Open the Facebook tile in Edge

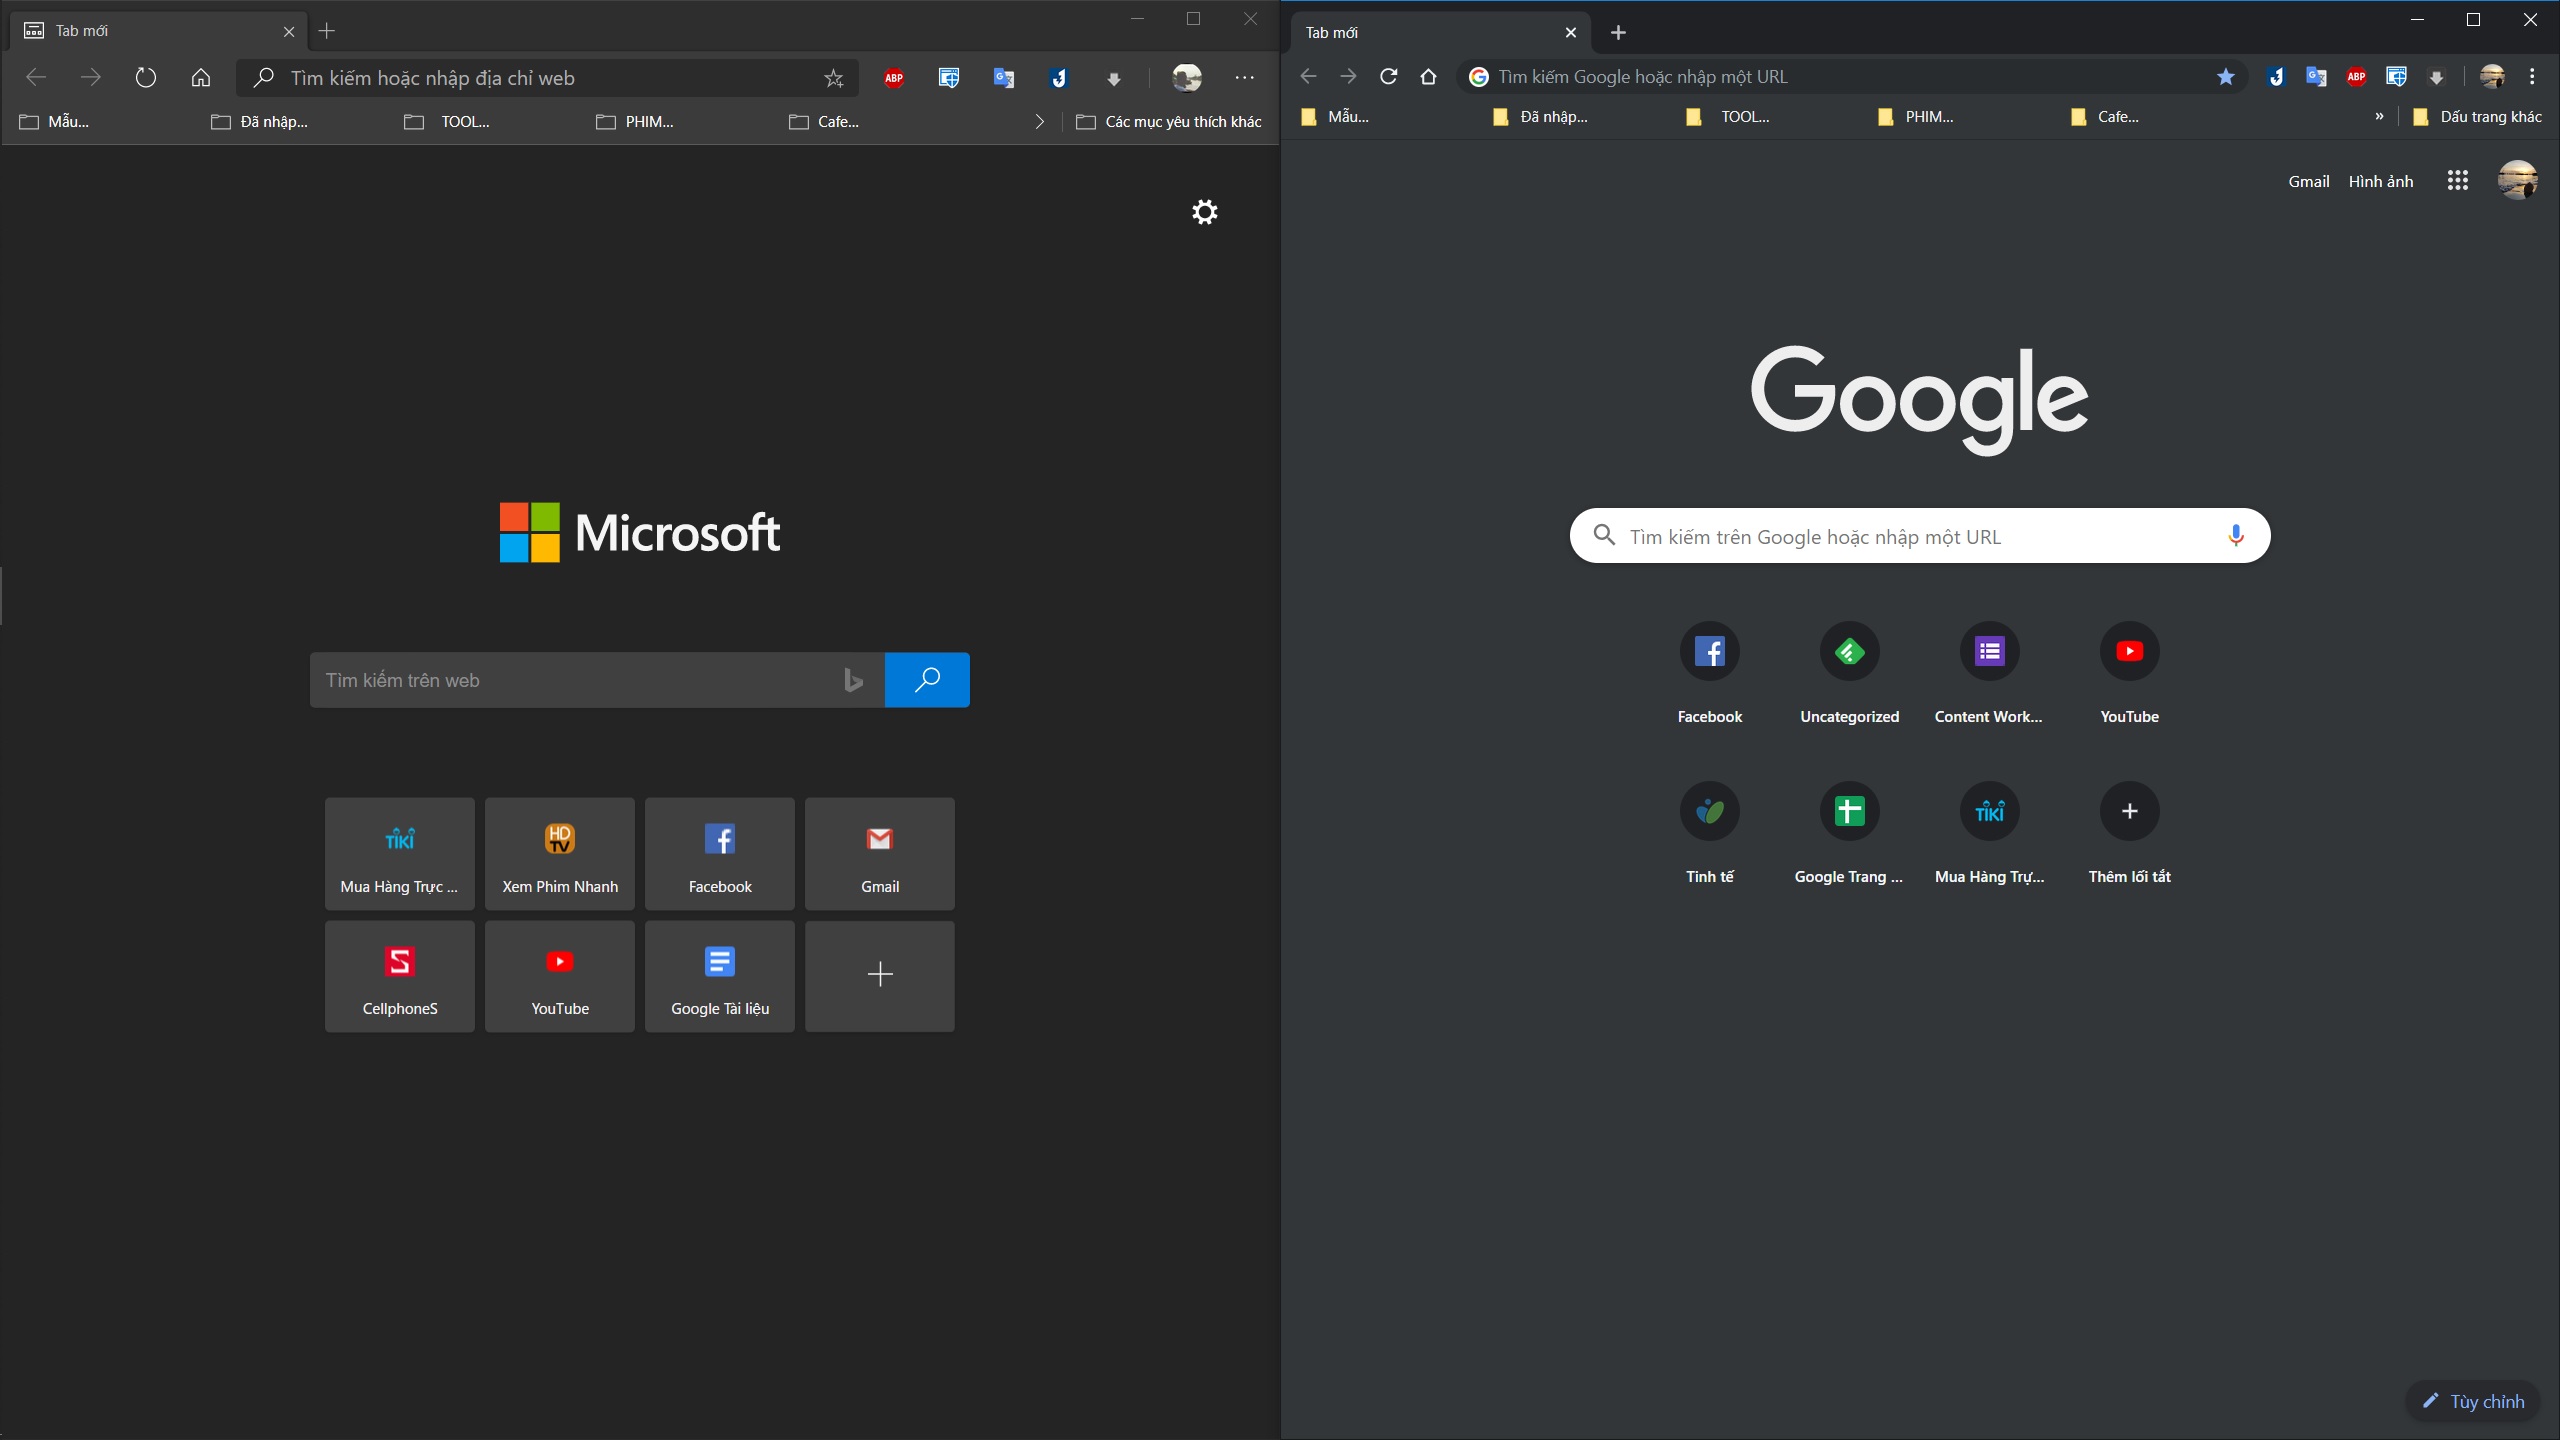point(720,854)
